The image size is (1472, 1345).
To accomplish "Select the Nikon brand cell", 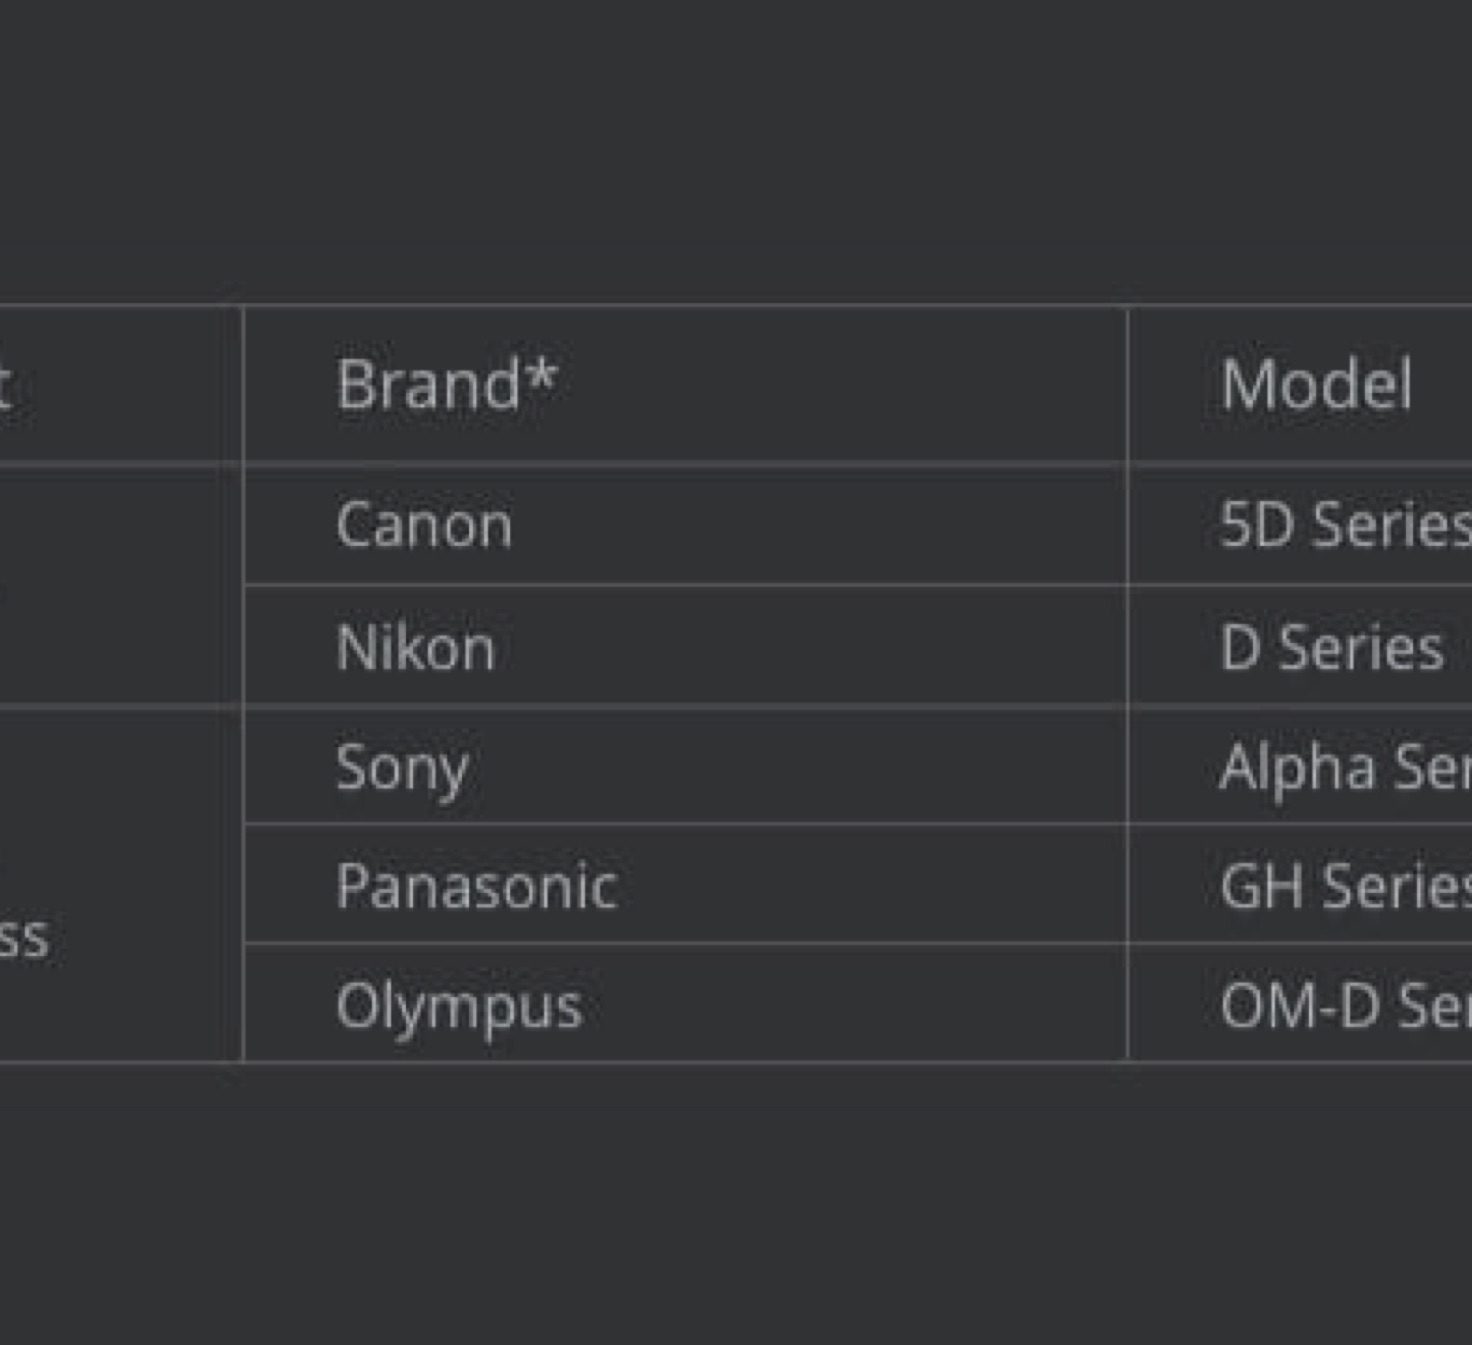I will tap(416, 647).
